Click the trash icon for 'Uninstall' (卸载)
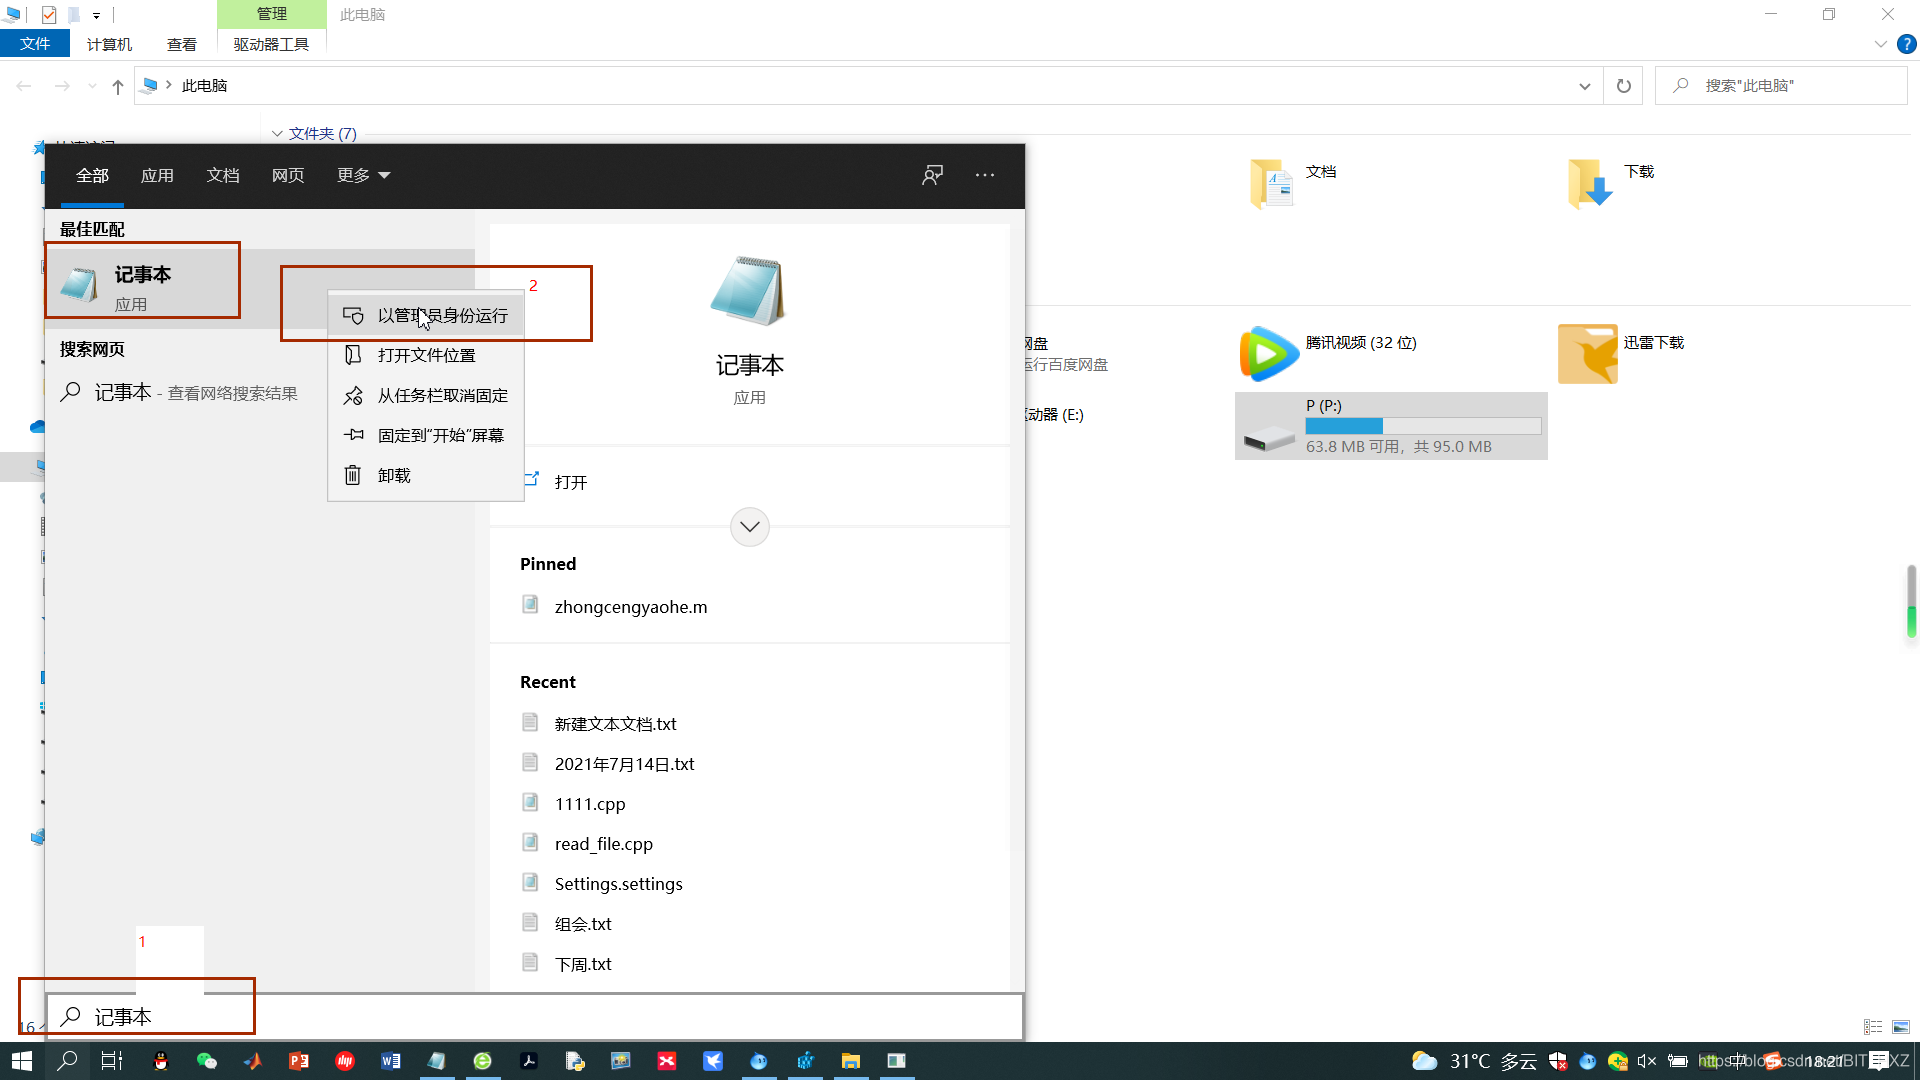This screenshot has height=1080, width=1920. click(x=353, y=476)
